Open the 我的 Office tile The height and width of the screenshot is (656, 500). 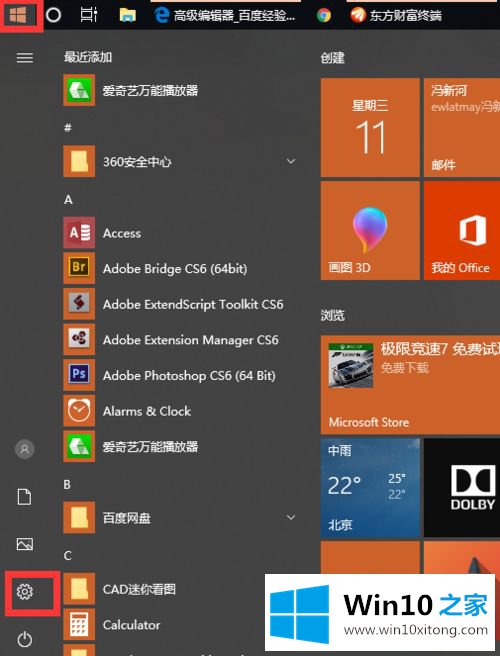tap(462, 231)
